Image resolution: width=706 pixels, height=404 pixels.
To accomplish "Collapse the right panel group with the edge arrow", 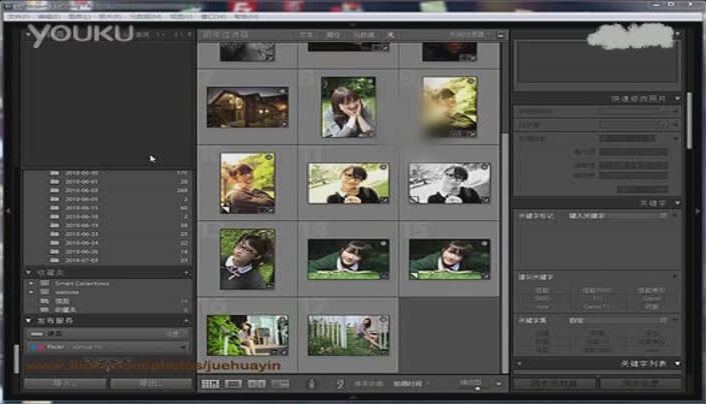I will click(698, 210).
